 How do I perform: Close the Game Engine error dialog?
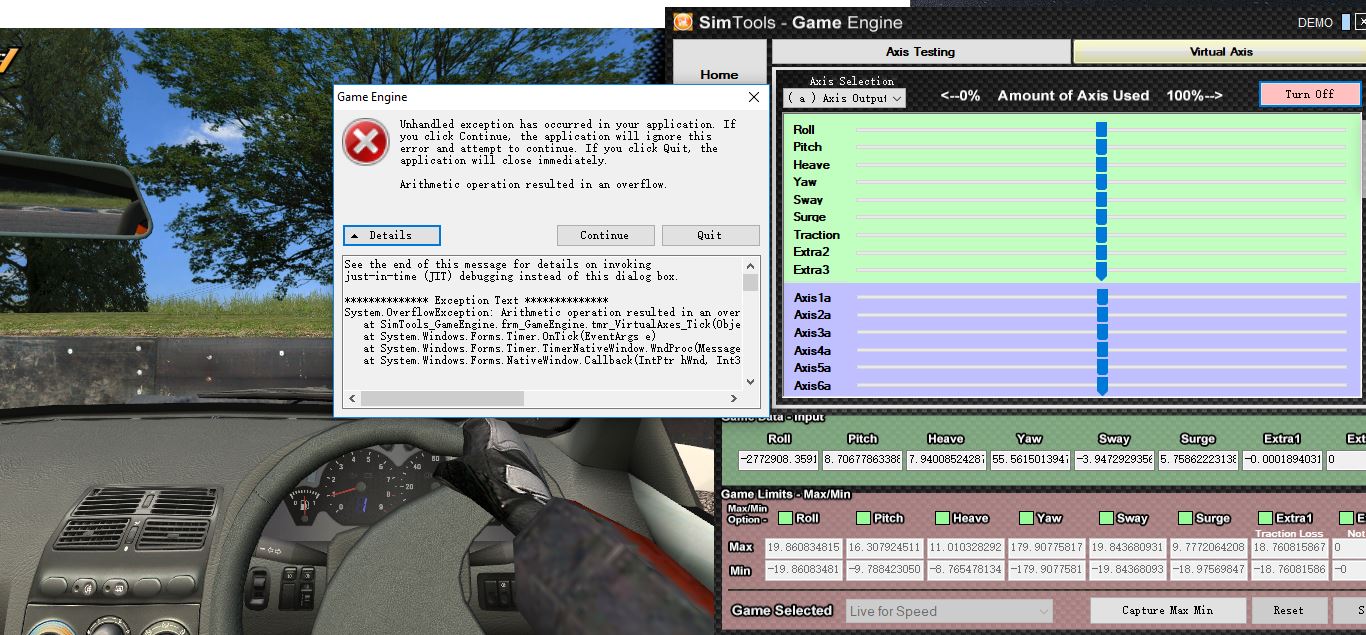point(754,97)
